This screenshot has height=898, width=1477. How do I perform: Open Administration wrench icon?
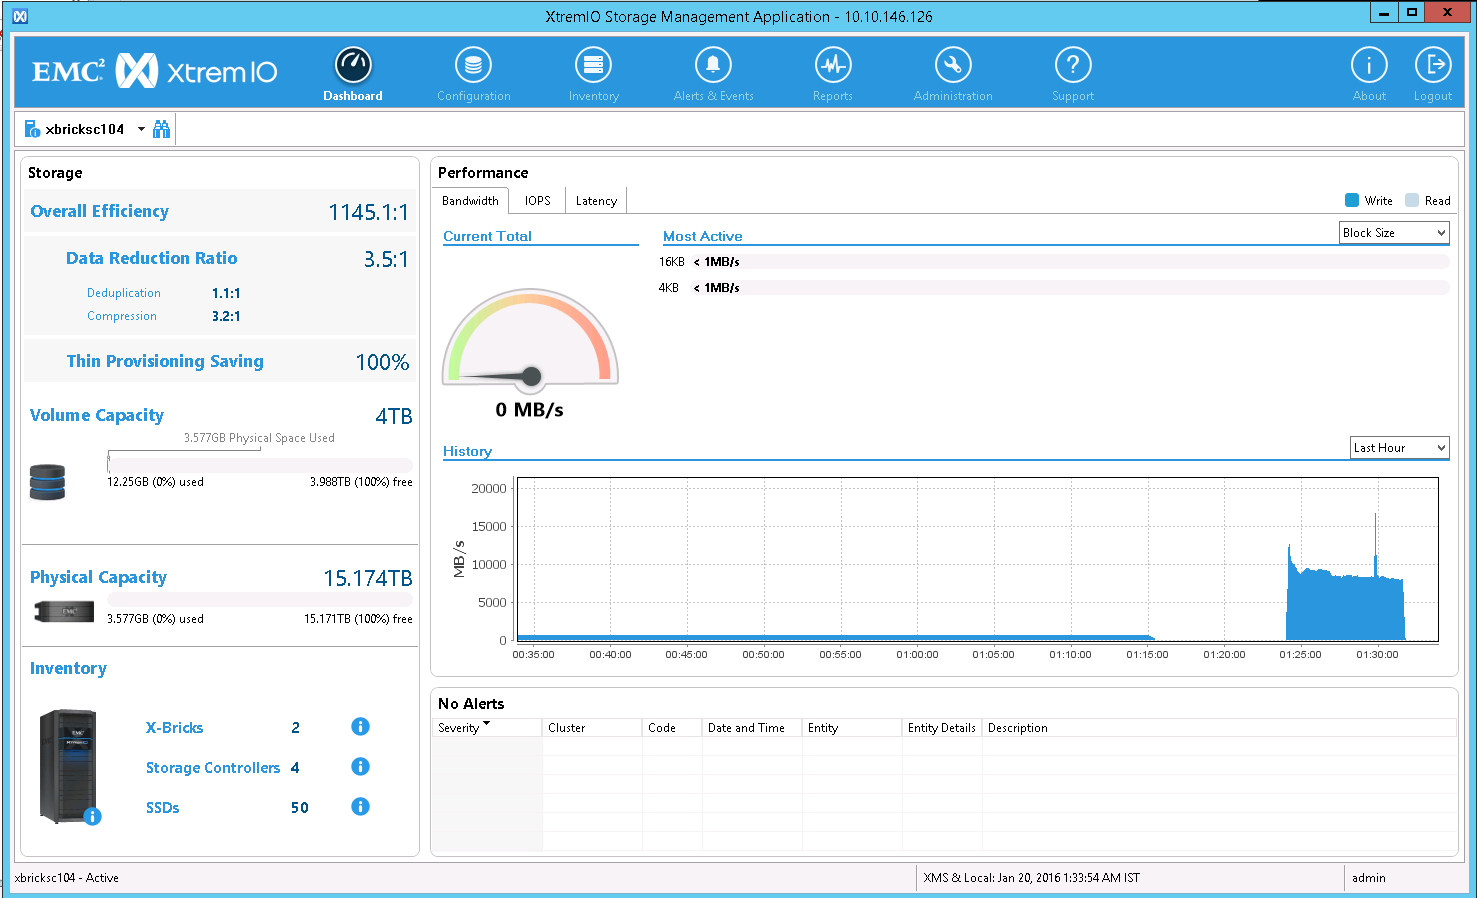pyautogui.click(x=953, y=66)
